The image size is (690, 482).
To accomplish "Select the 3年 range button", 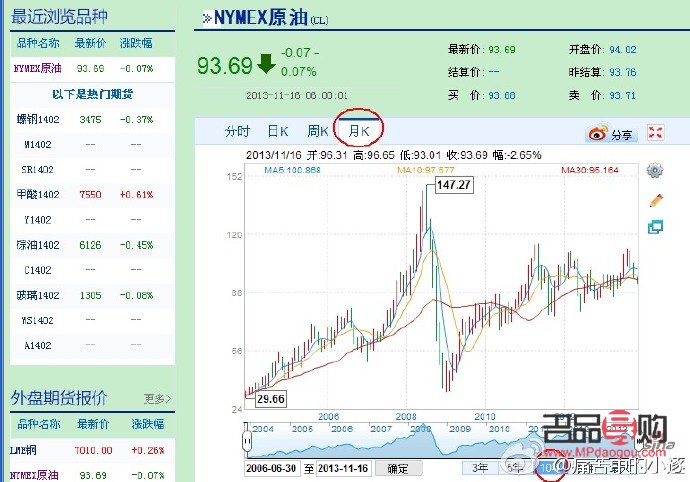I will coord(480,468).
